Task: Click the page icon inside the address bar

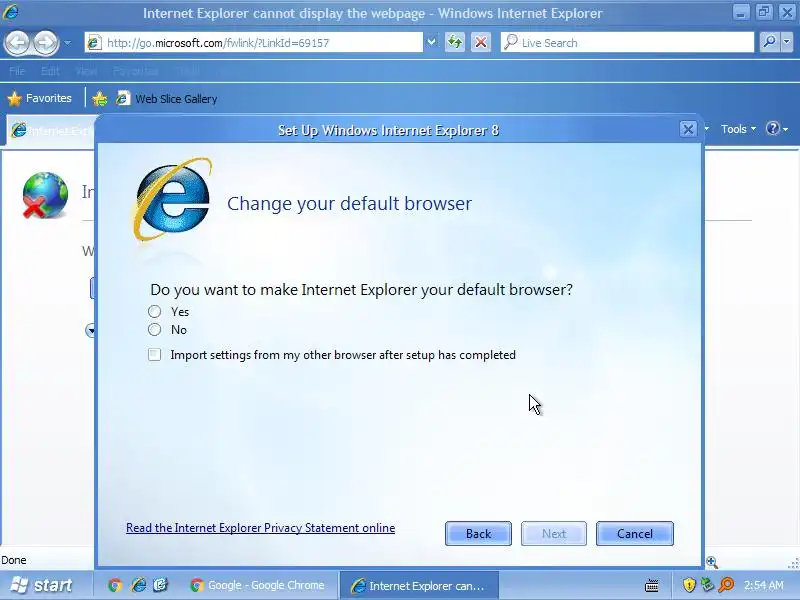Action: 94,42
